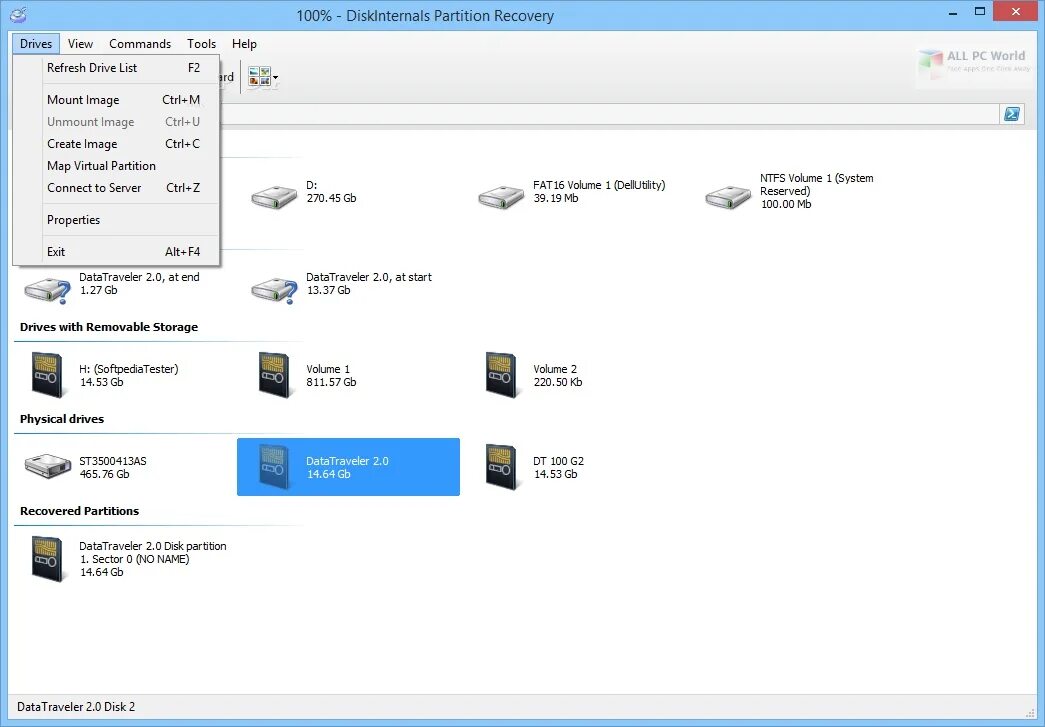Click '1.27 Gb' size text
The height and width of the screenshot is (727, 1045).
pyautogui.click(x=99, y=291)
